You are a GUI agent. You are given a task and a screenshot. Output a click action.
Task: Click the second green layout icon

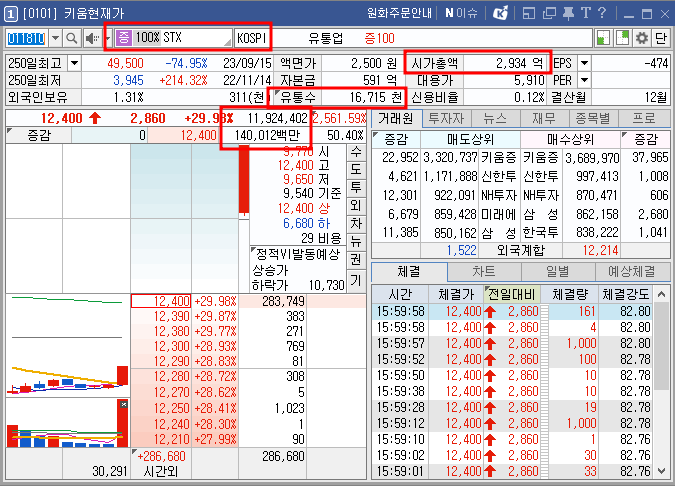click(622, 38)
